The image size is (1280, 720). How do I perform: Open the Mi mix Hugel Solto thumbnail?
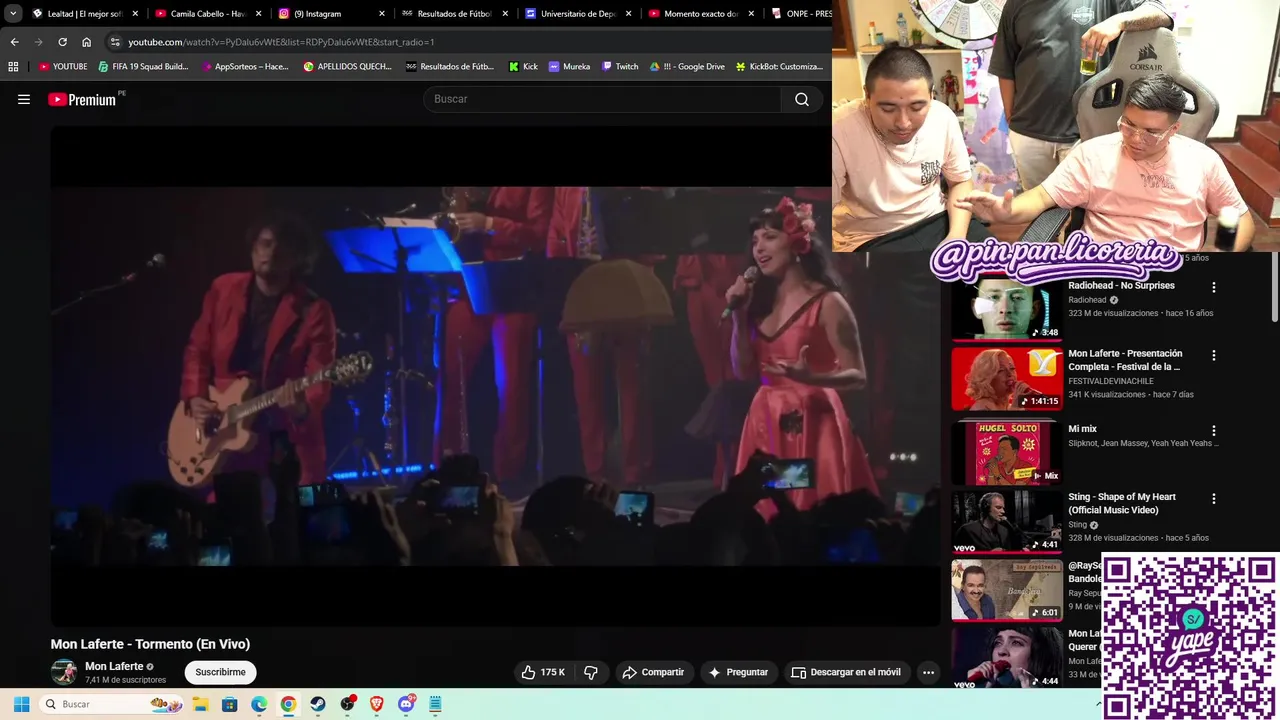[x=1006, y=452]
